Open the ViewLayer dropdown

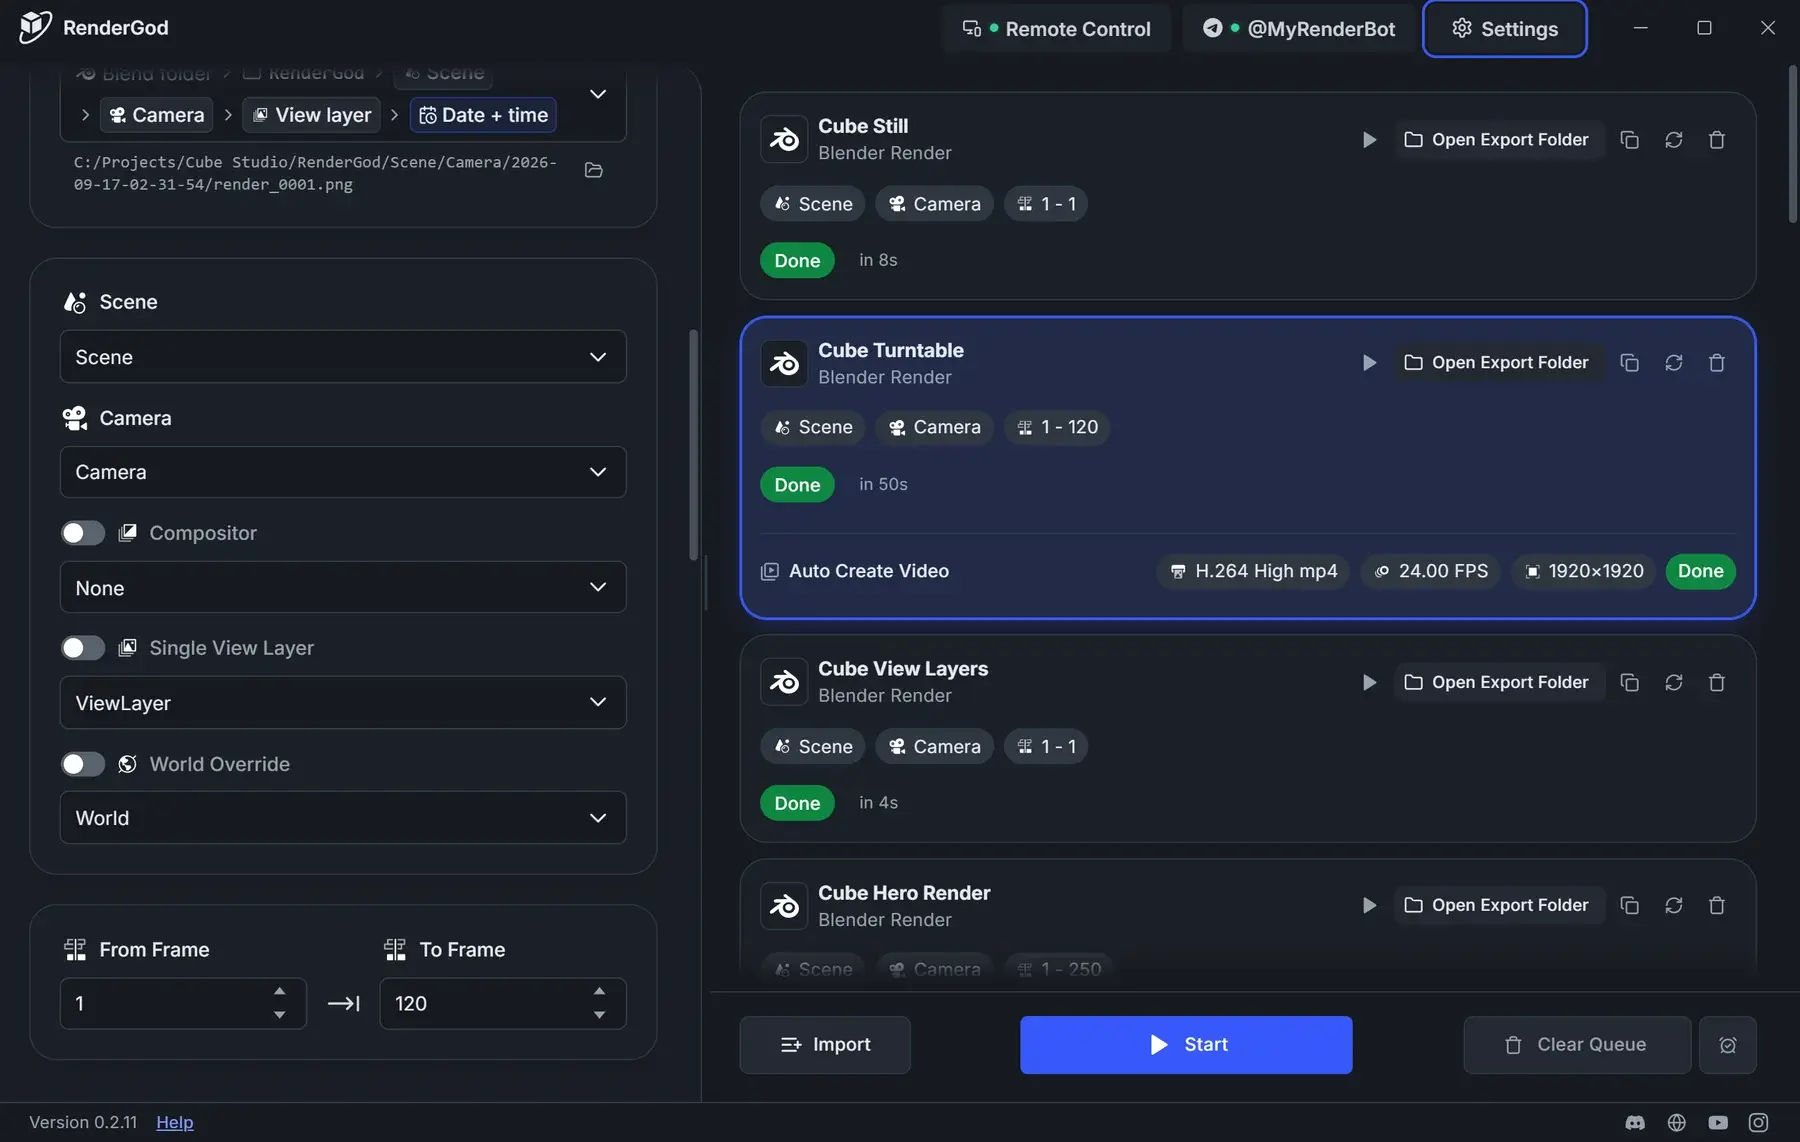[x=343, y=703]
